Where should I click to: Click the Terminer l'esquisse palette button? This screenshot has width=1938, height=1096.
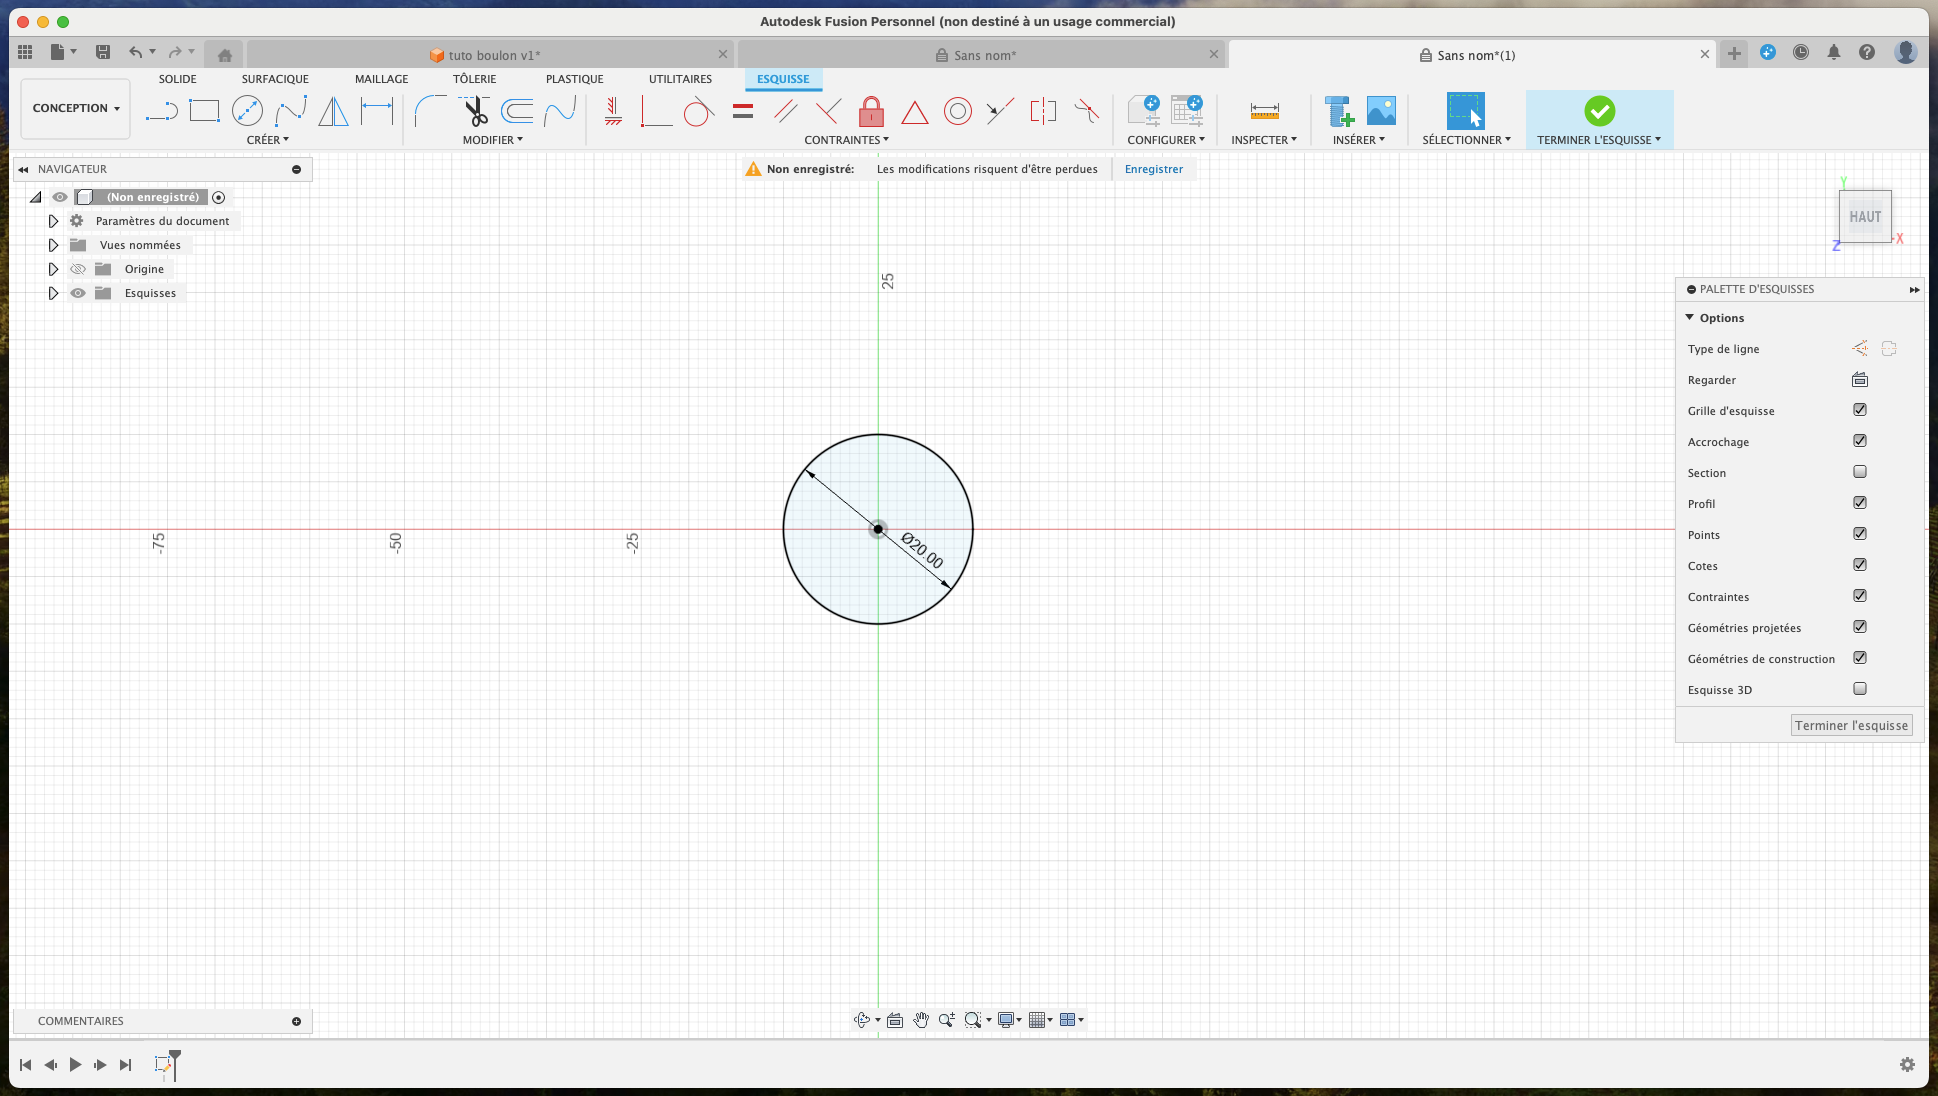pos(1851,725)
